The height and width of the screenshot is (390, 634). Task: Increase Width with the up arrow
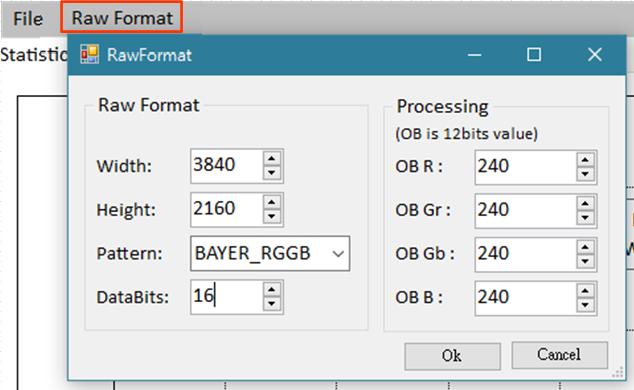point(272,158)
